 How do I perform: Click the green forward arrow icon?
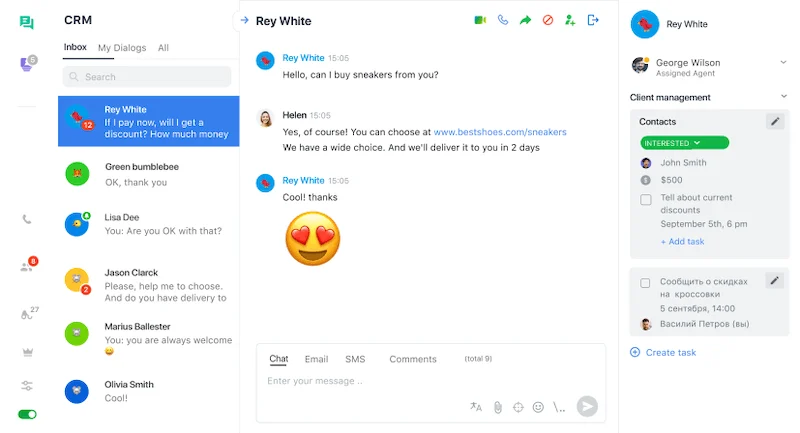pyautogui.click(x=525, y=20)
